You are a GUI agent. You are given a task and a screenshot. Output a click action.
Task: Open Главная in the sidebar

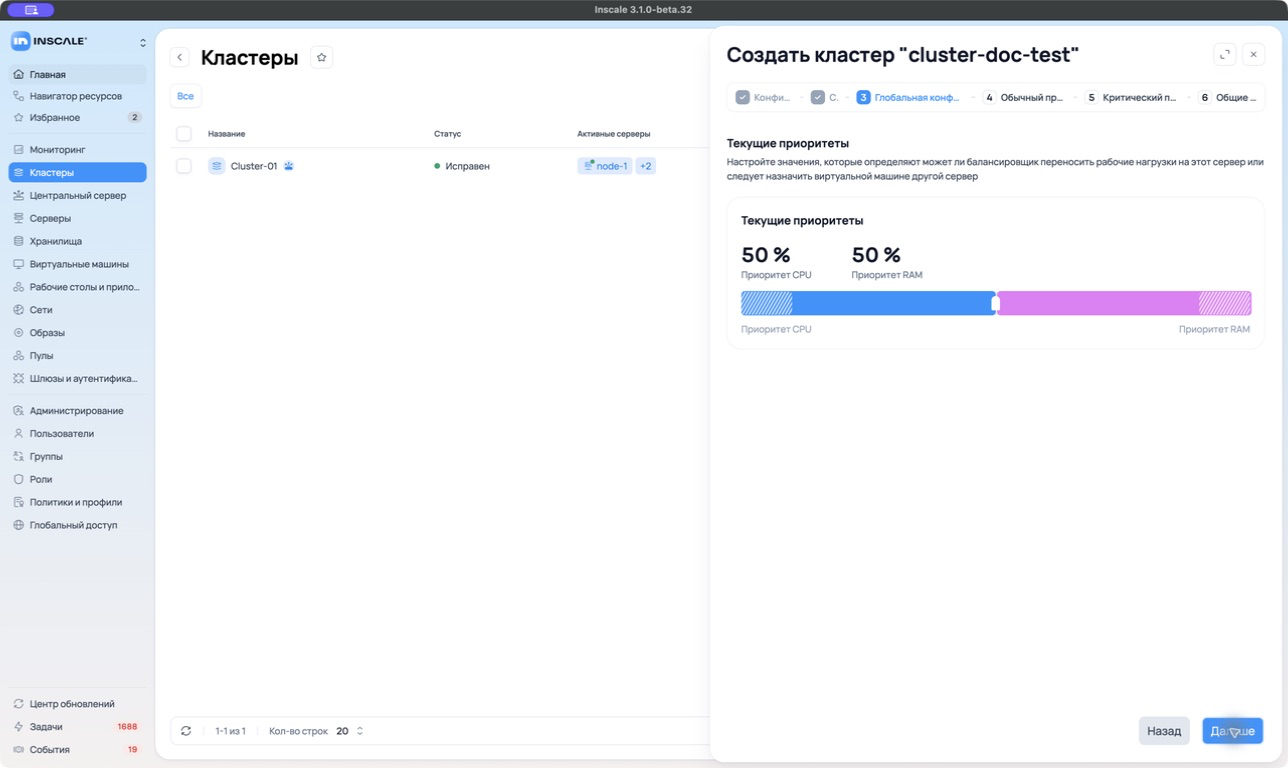[77, 74]
